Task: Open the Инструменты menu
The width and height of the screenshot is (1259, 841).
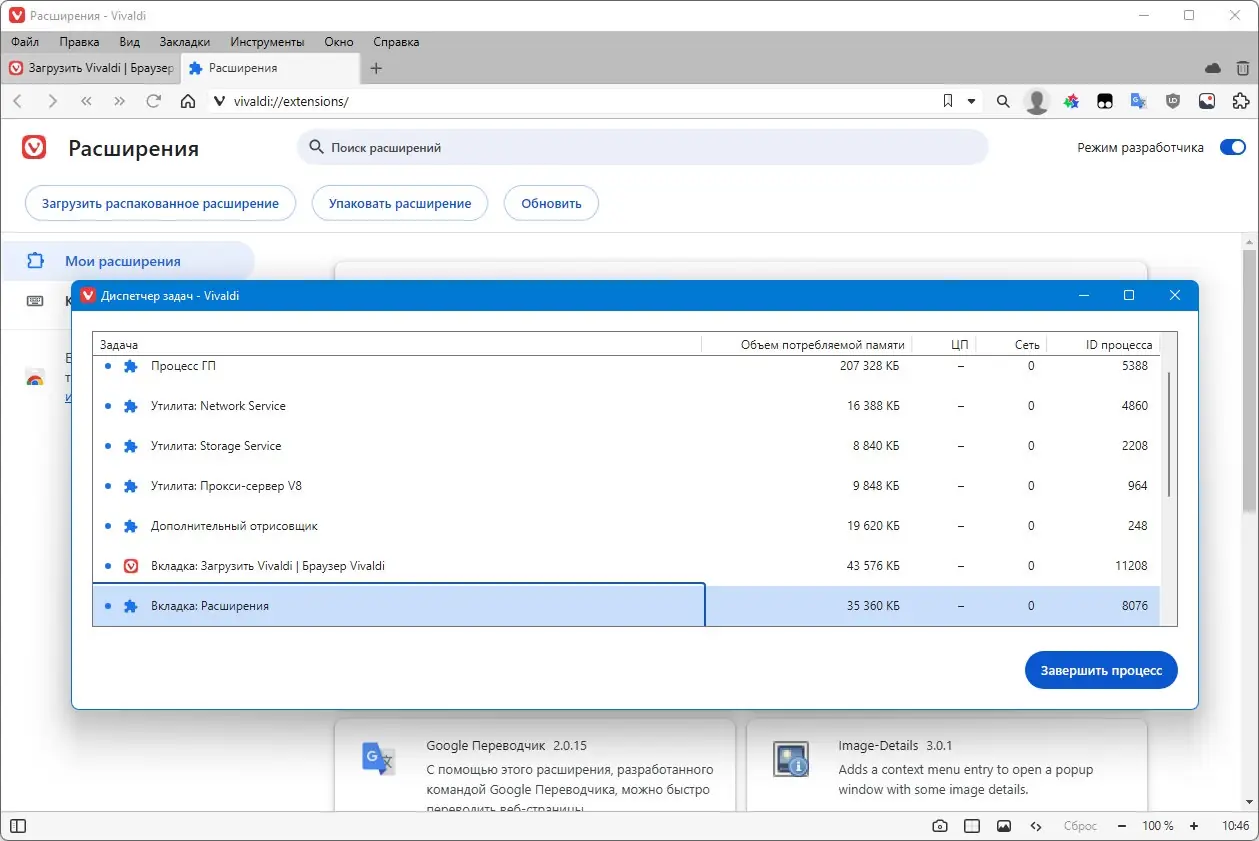Action: click(x=266, y=42)
